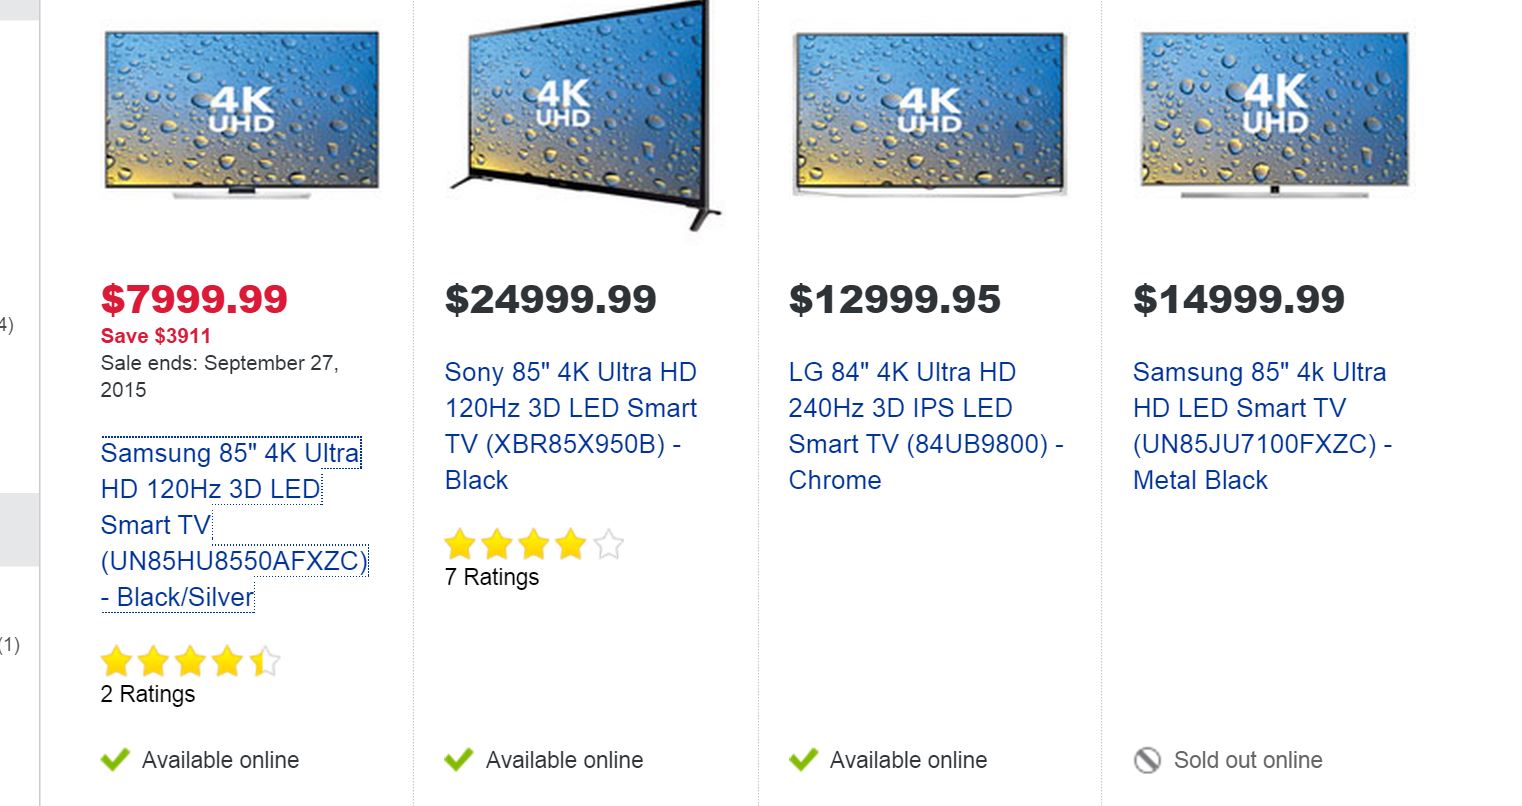Click the sold out prohibited icon
1522x806 pixels.
pos(1147,760)
